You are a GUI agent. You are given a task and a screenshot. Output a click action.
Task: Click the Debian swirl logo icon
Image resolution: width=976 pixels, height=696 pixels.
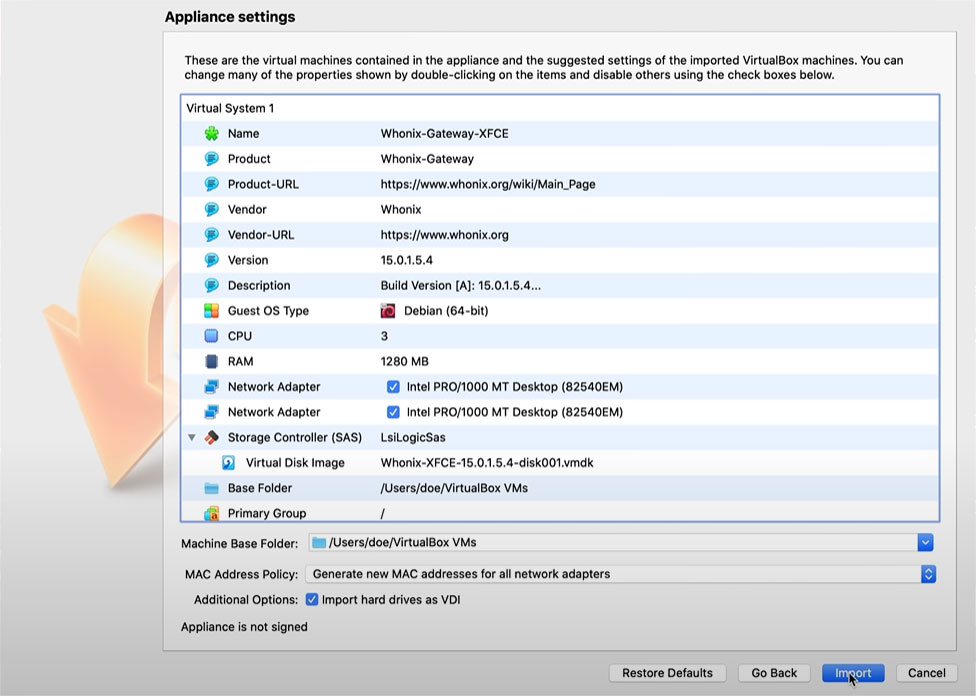point(388,311)
